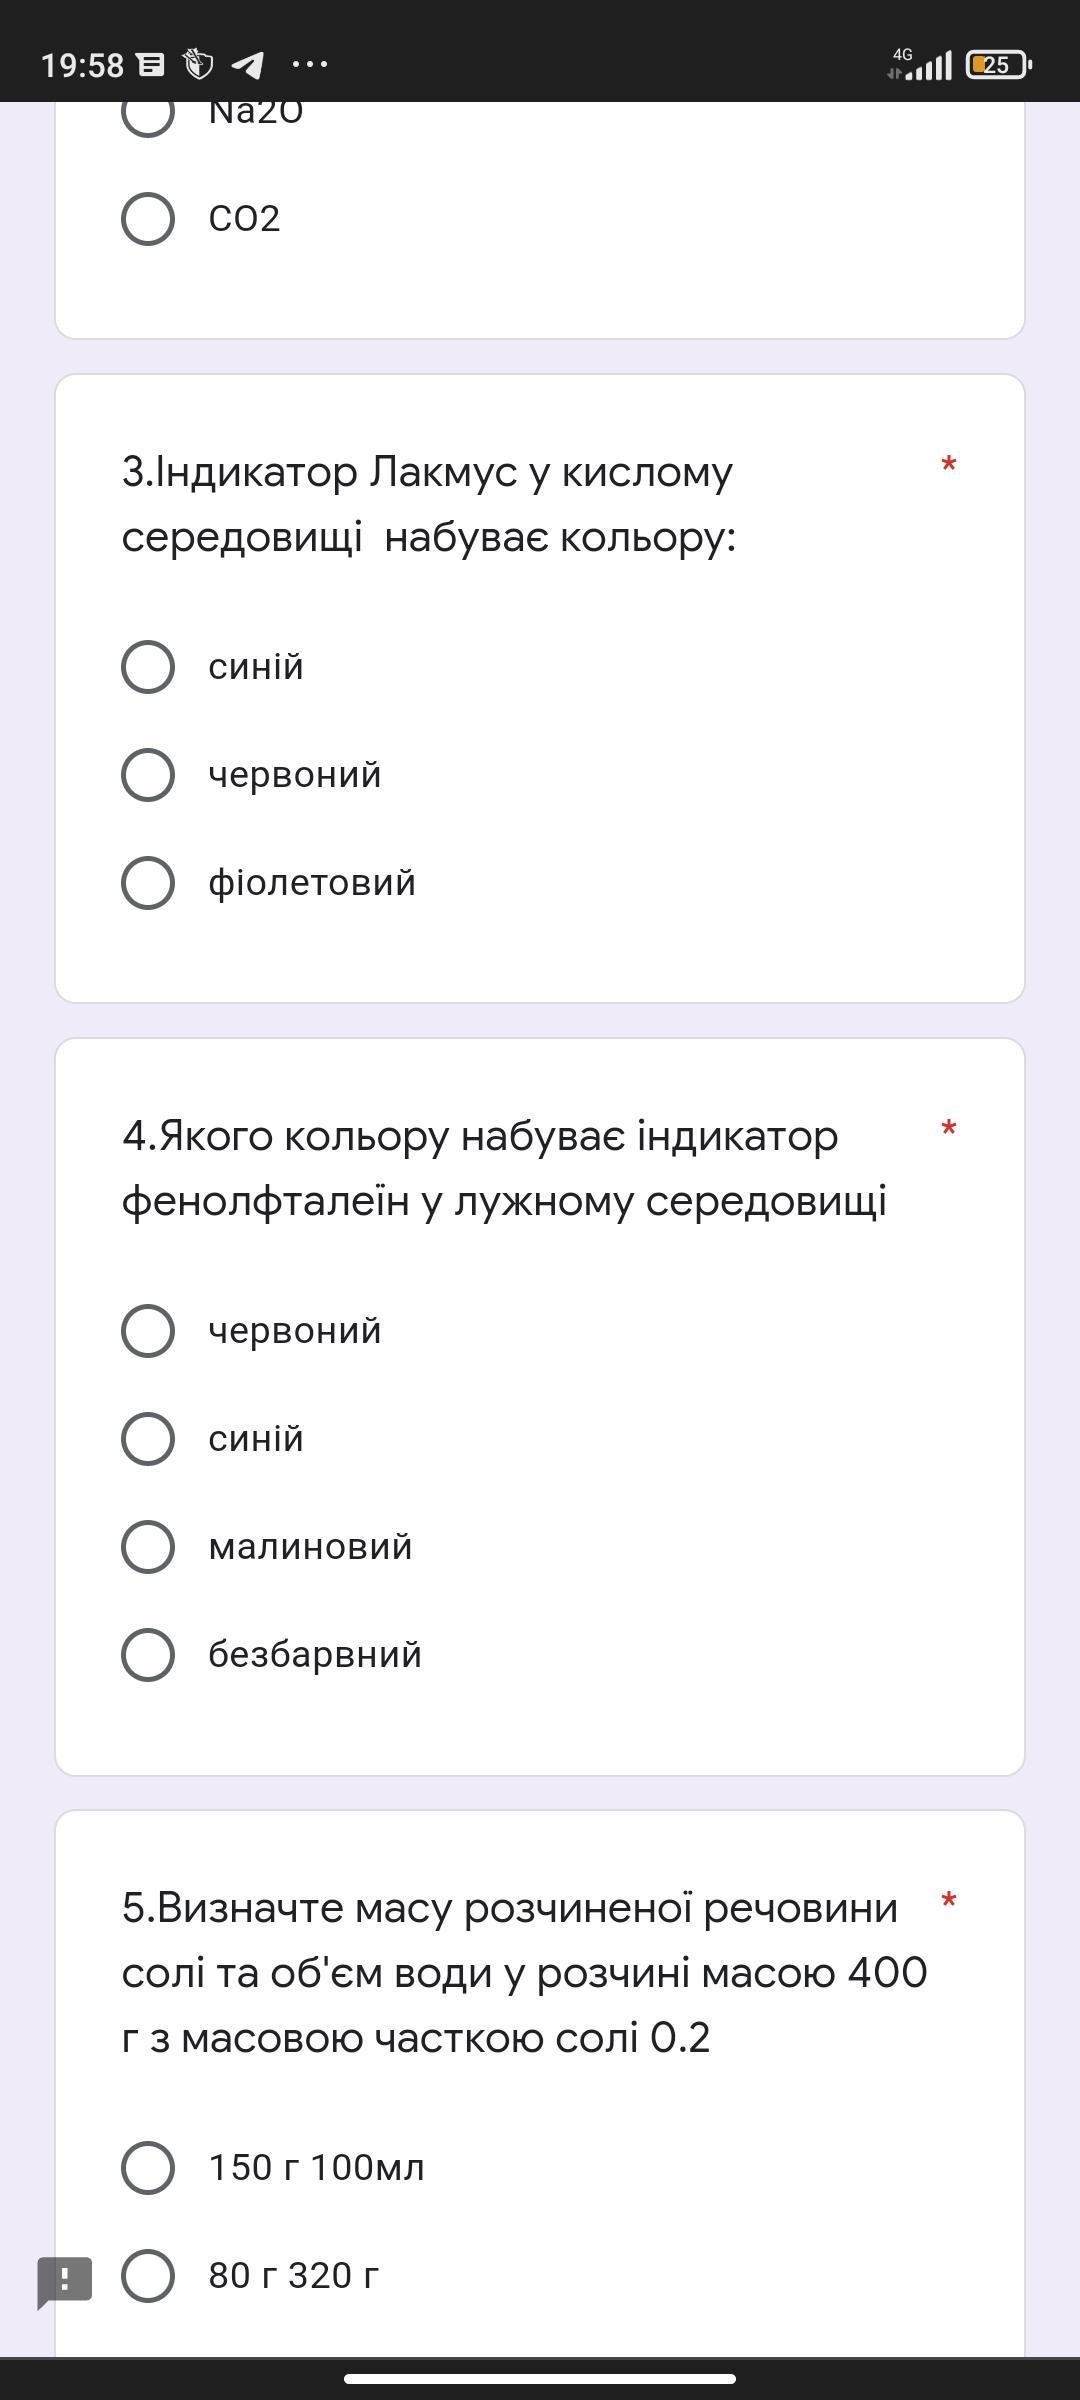1080x2400 pixels.
Task: Tap the three dots notification overflow icon
Action: [x=309, y=65]
